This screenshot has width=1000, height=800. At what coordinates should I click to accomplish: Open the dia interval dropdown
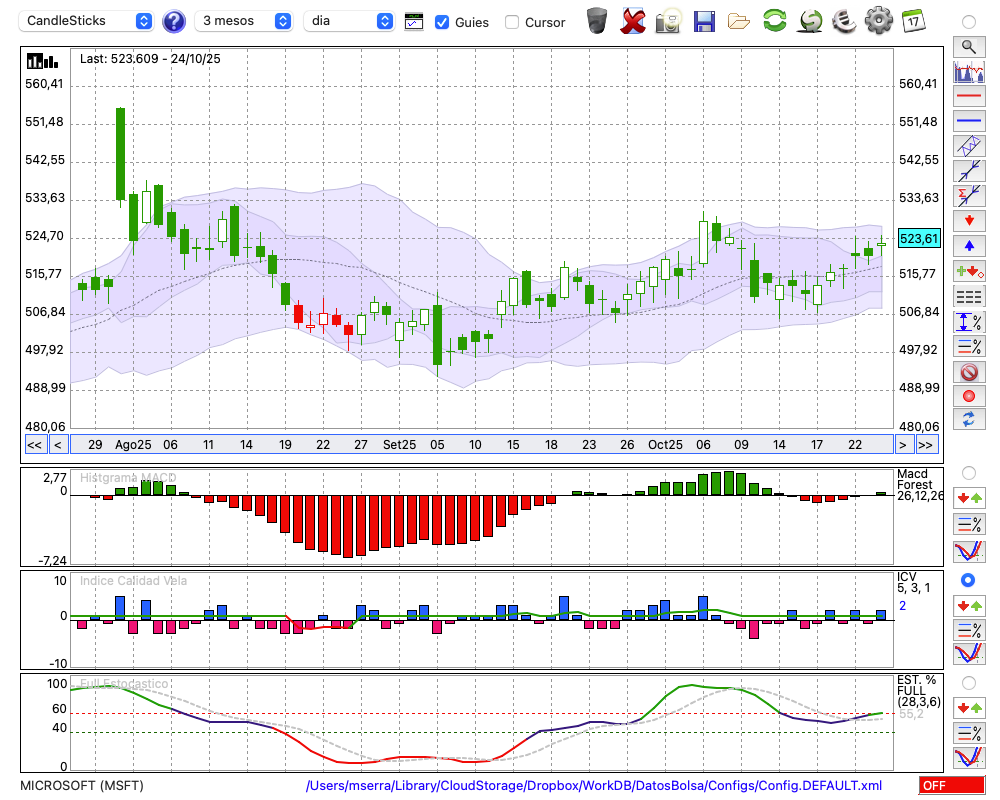[x=350, y=21]
